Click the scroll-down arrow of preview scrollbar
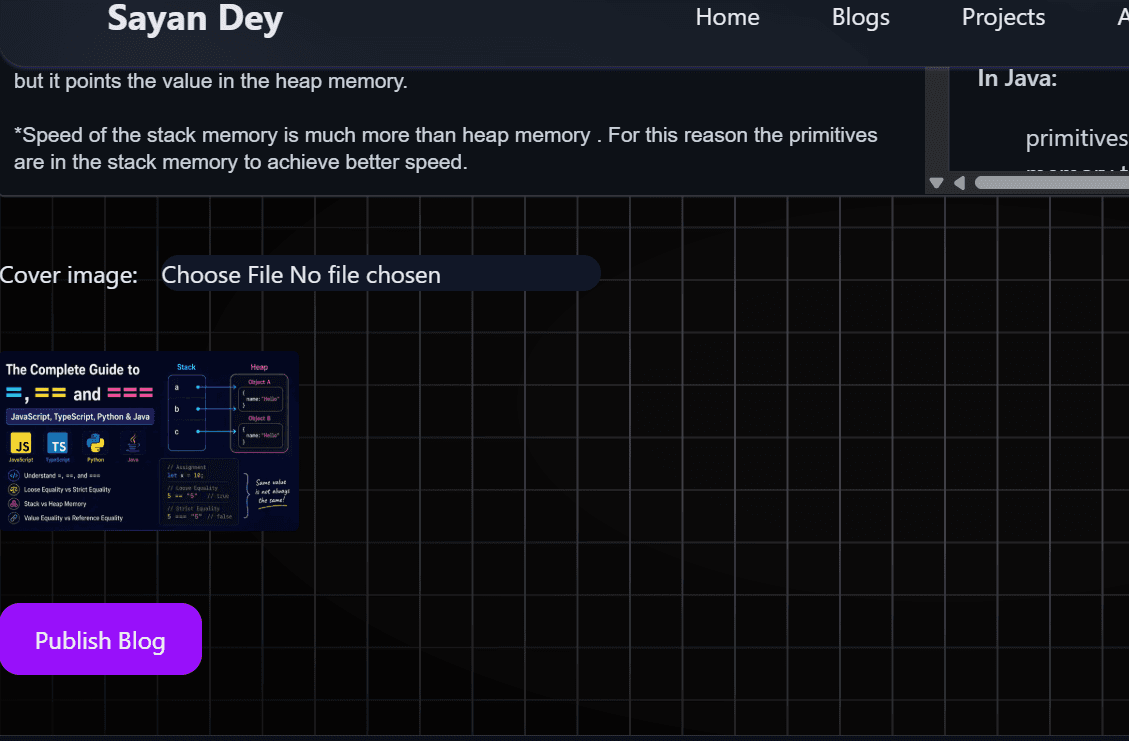 pos(936,183)
